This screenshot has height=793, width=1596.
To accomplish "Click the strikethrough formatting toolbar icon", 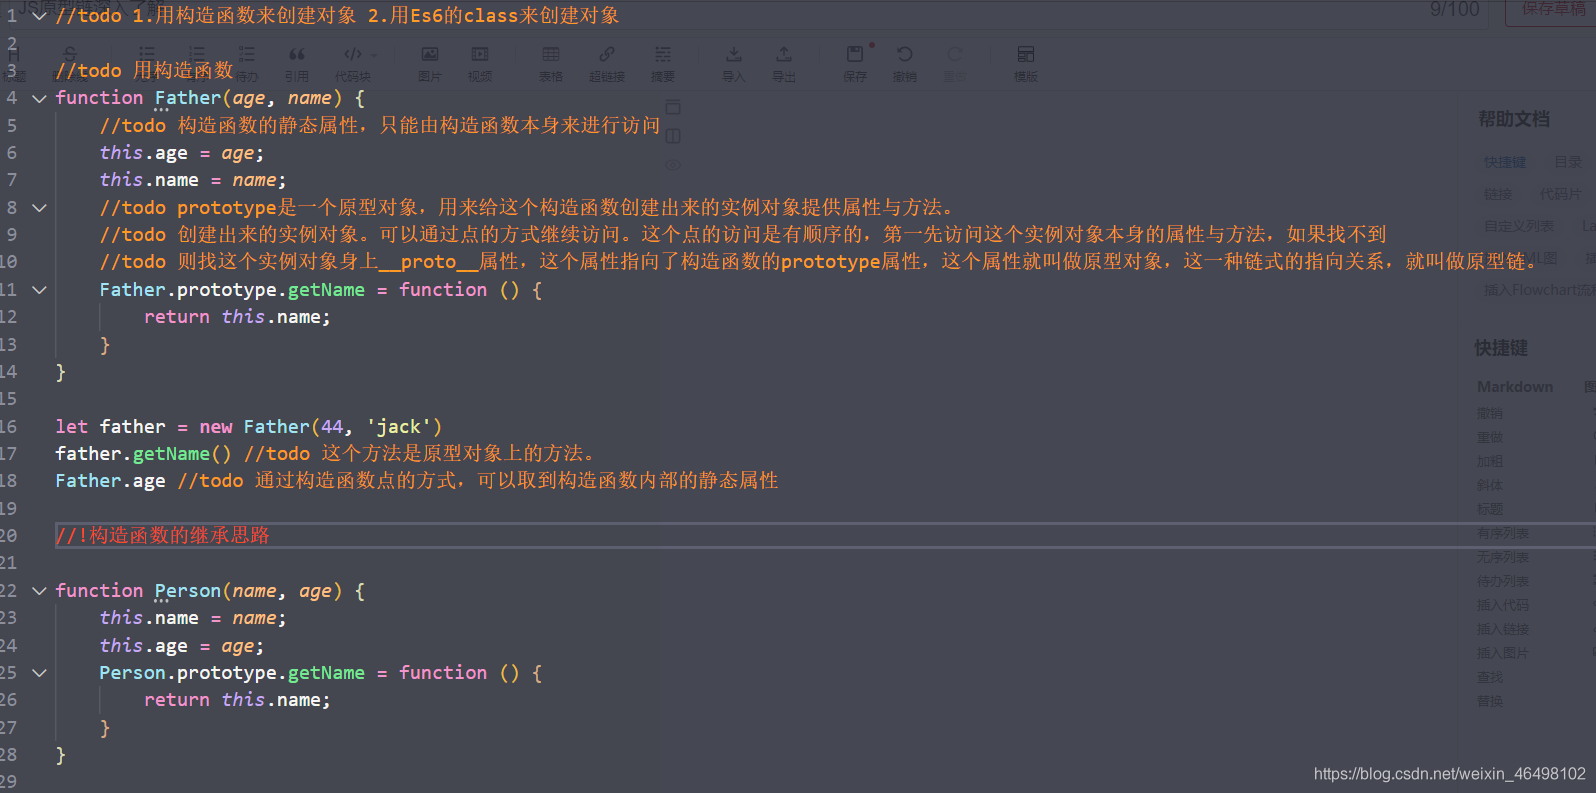I will click(69, 54).
